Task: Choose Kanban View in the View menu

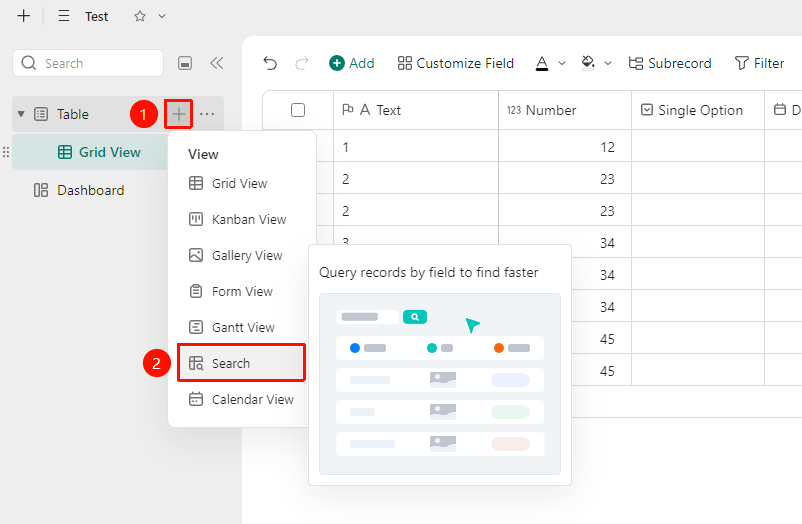Action: coord(249,219)
